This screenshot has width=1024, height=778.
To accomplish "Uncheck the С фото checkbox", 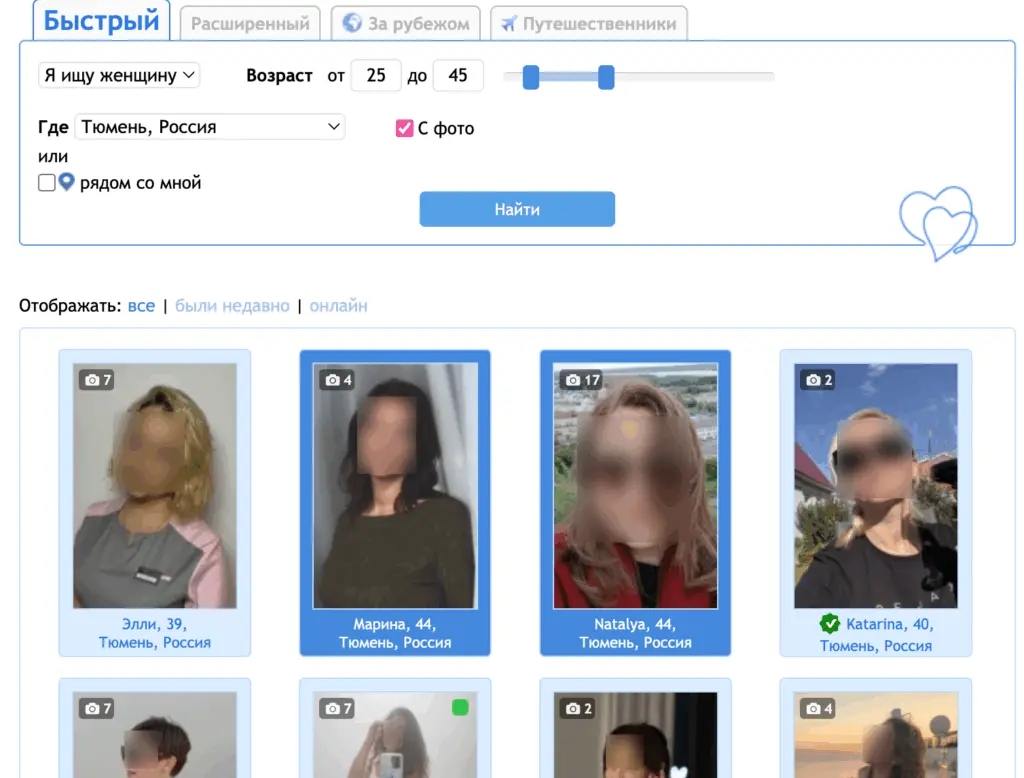I will (x=405, y=128).
